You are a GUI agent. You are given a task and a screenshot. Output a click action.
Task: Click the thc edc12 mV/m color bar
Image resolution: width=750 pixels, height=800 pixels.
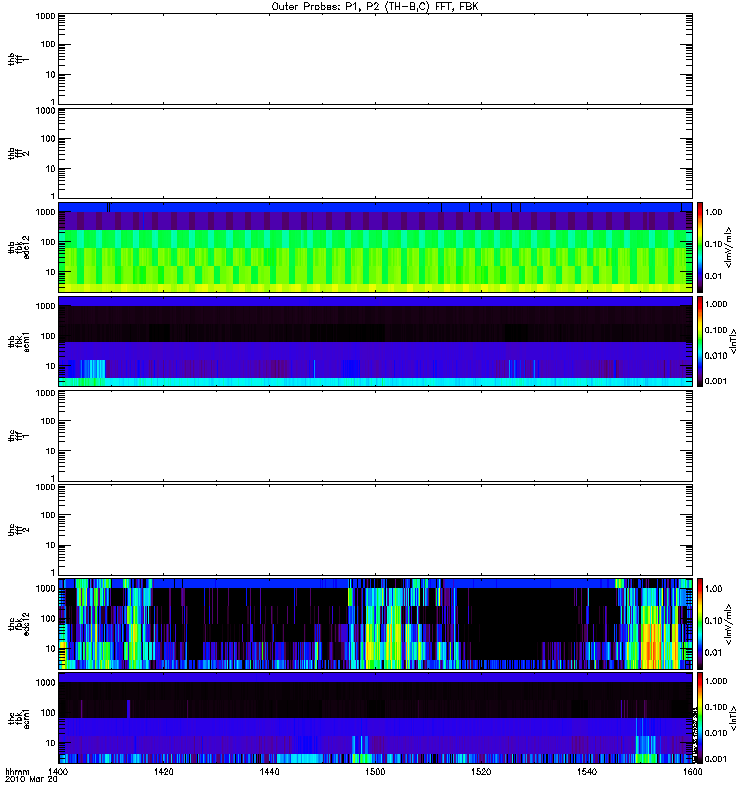pyautogui.click(x=700, y=624)
